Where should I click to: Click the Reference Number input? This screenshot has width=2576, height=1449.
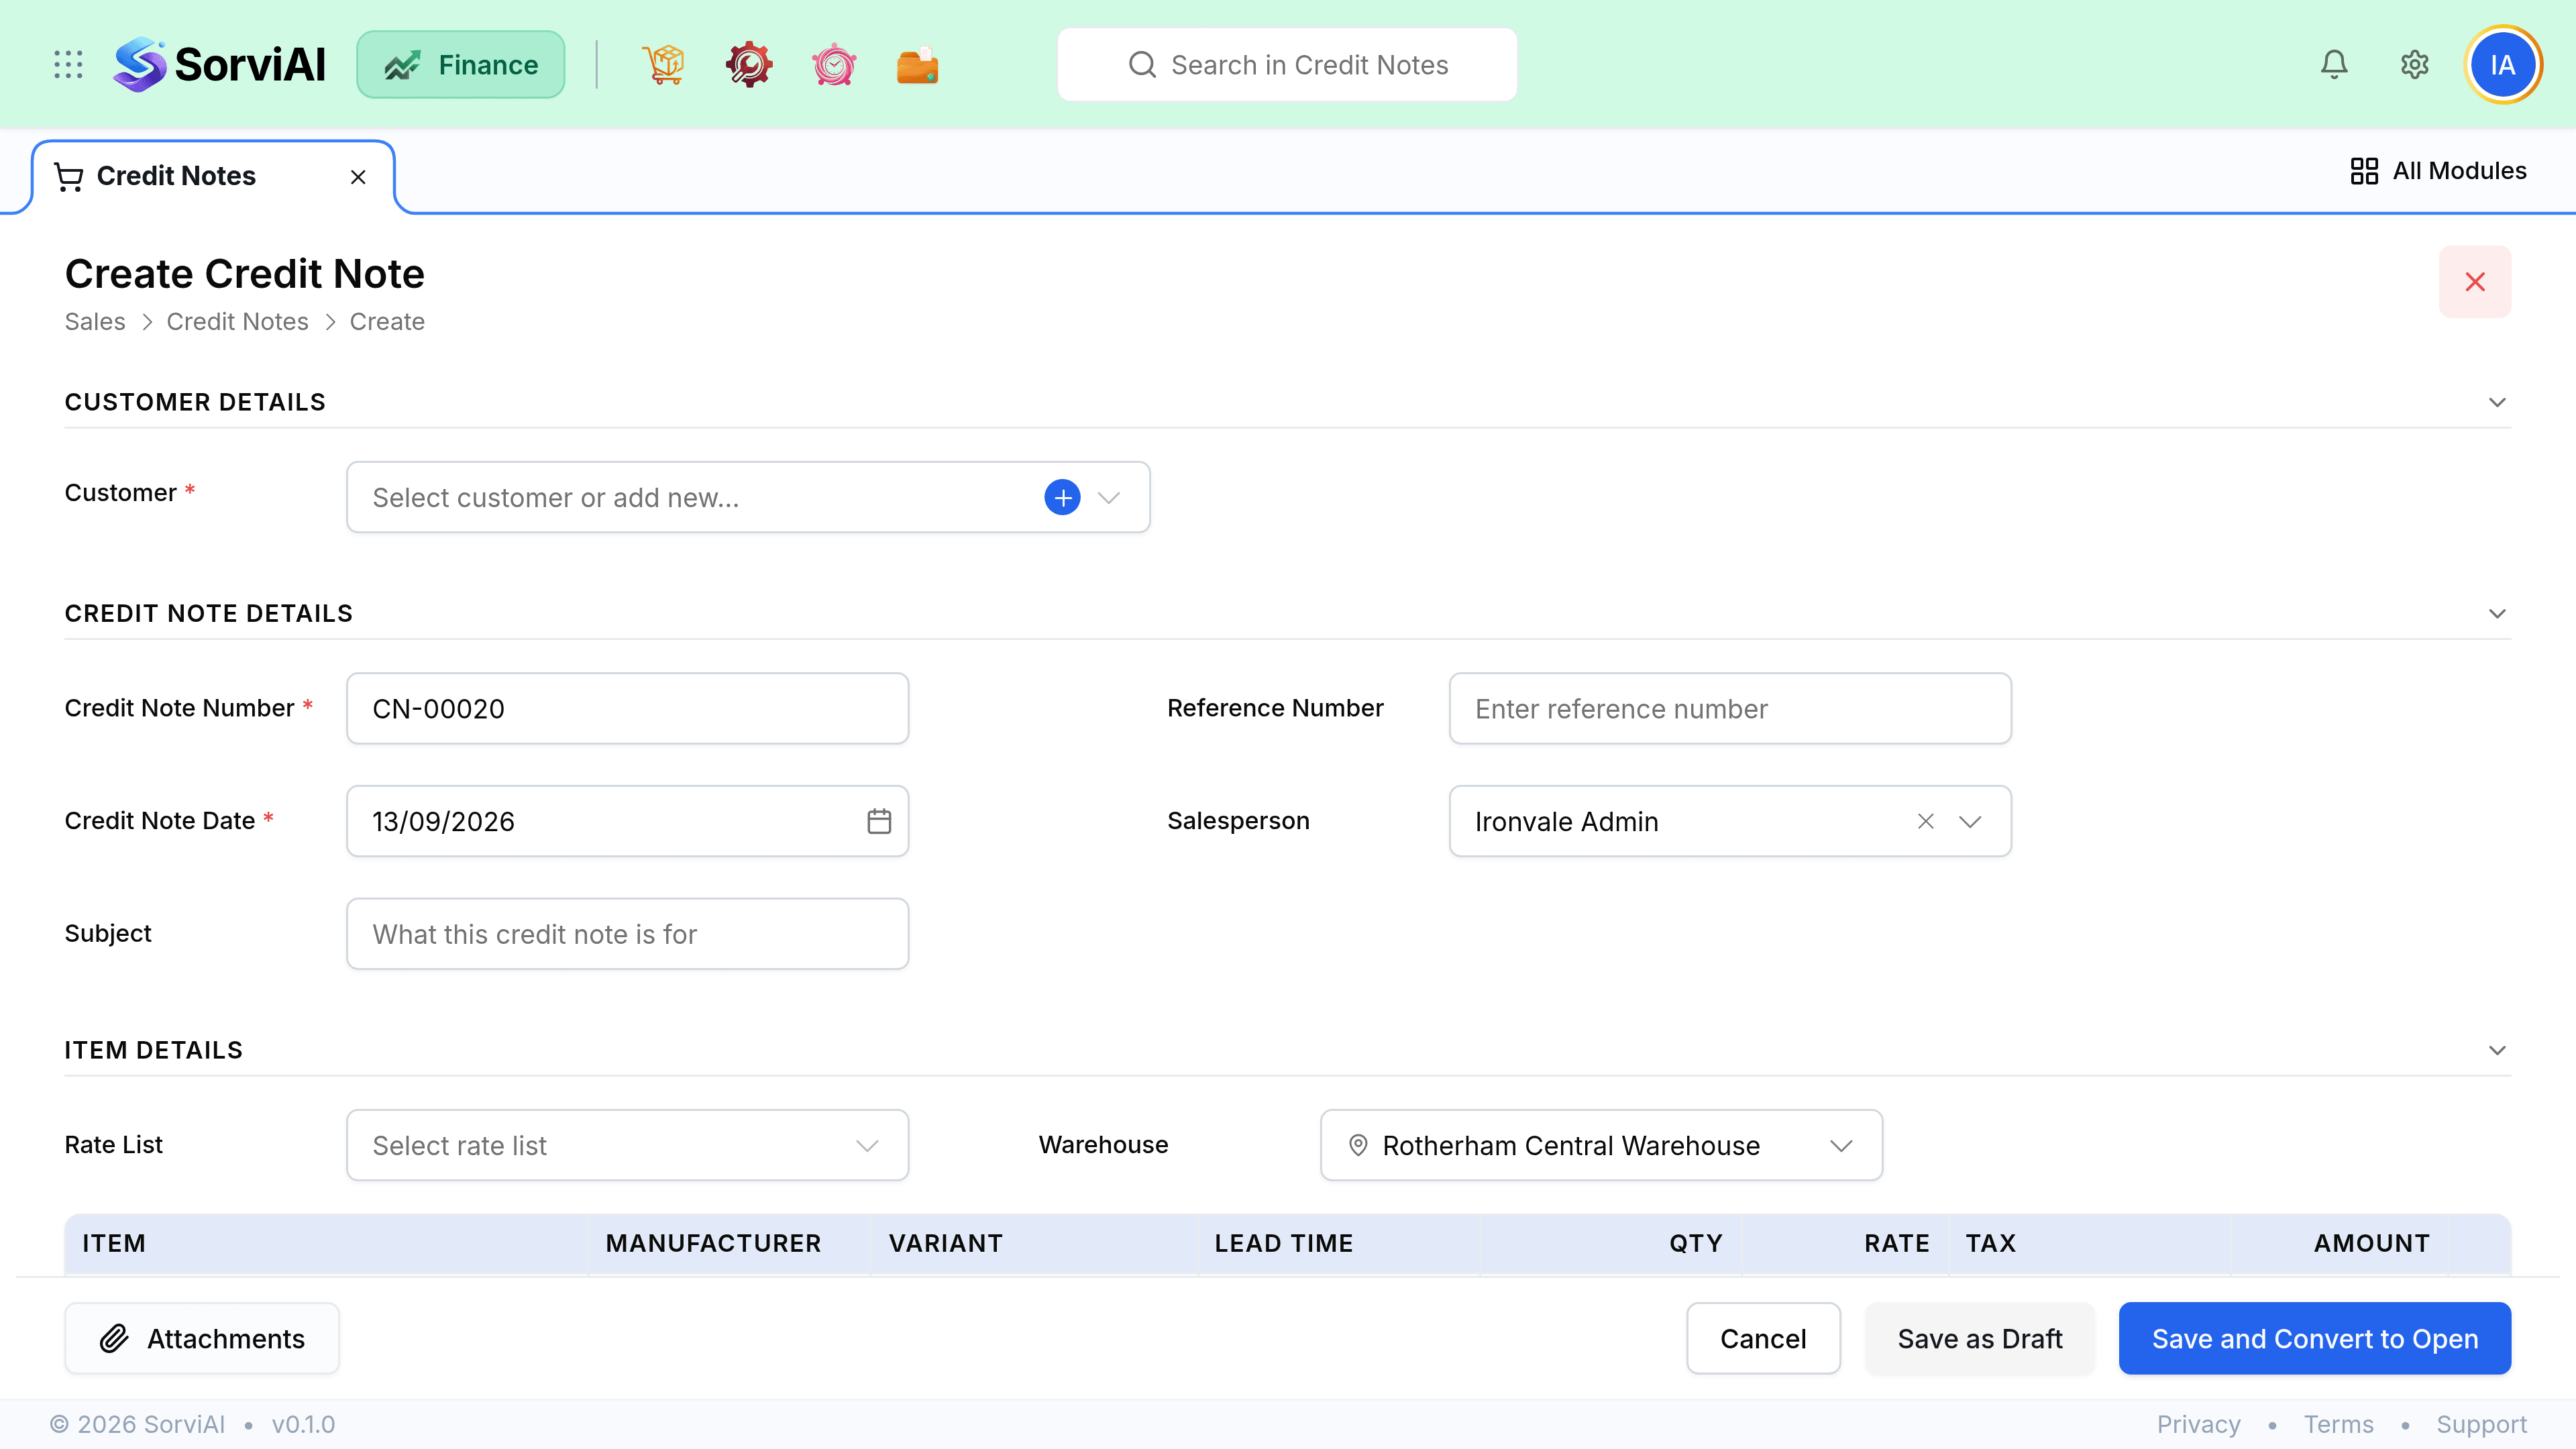tap(1730, 708)
